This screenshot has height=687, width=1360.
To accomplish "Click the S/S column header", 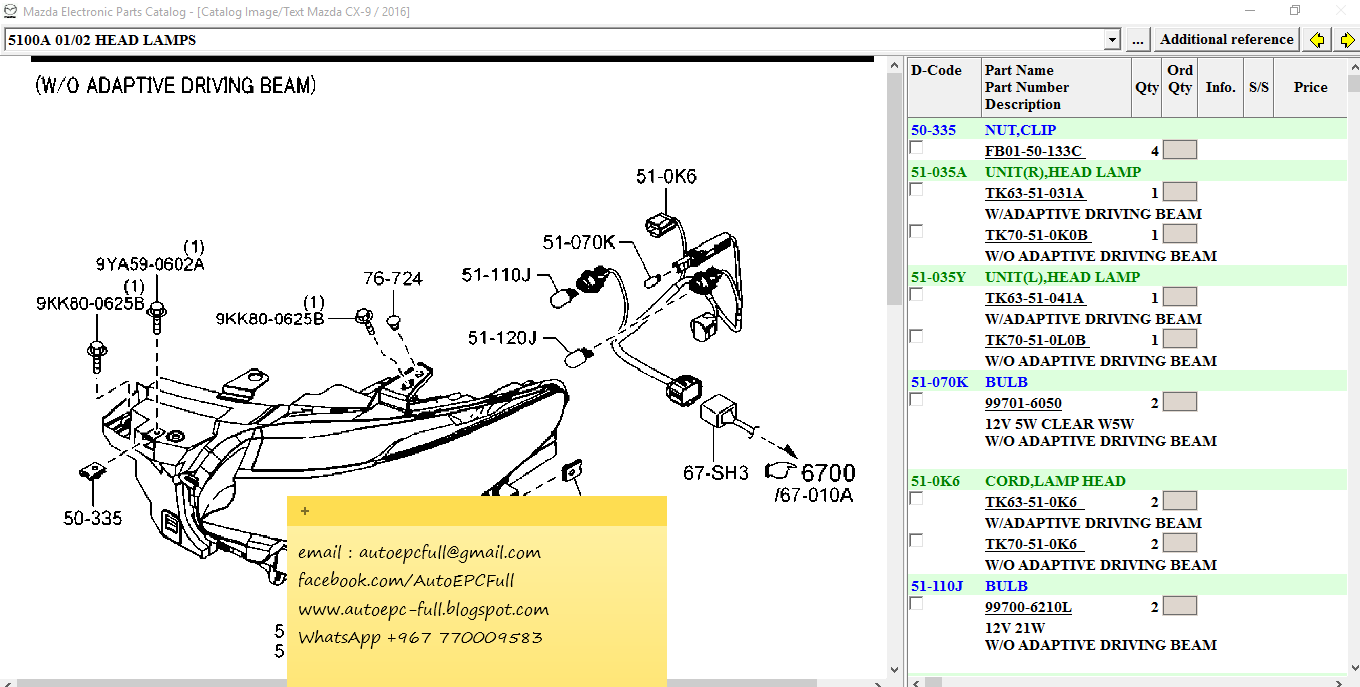I will (x=1258, y=87).
